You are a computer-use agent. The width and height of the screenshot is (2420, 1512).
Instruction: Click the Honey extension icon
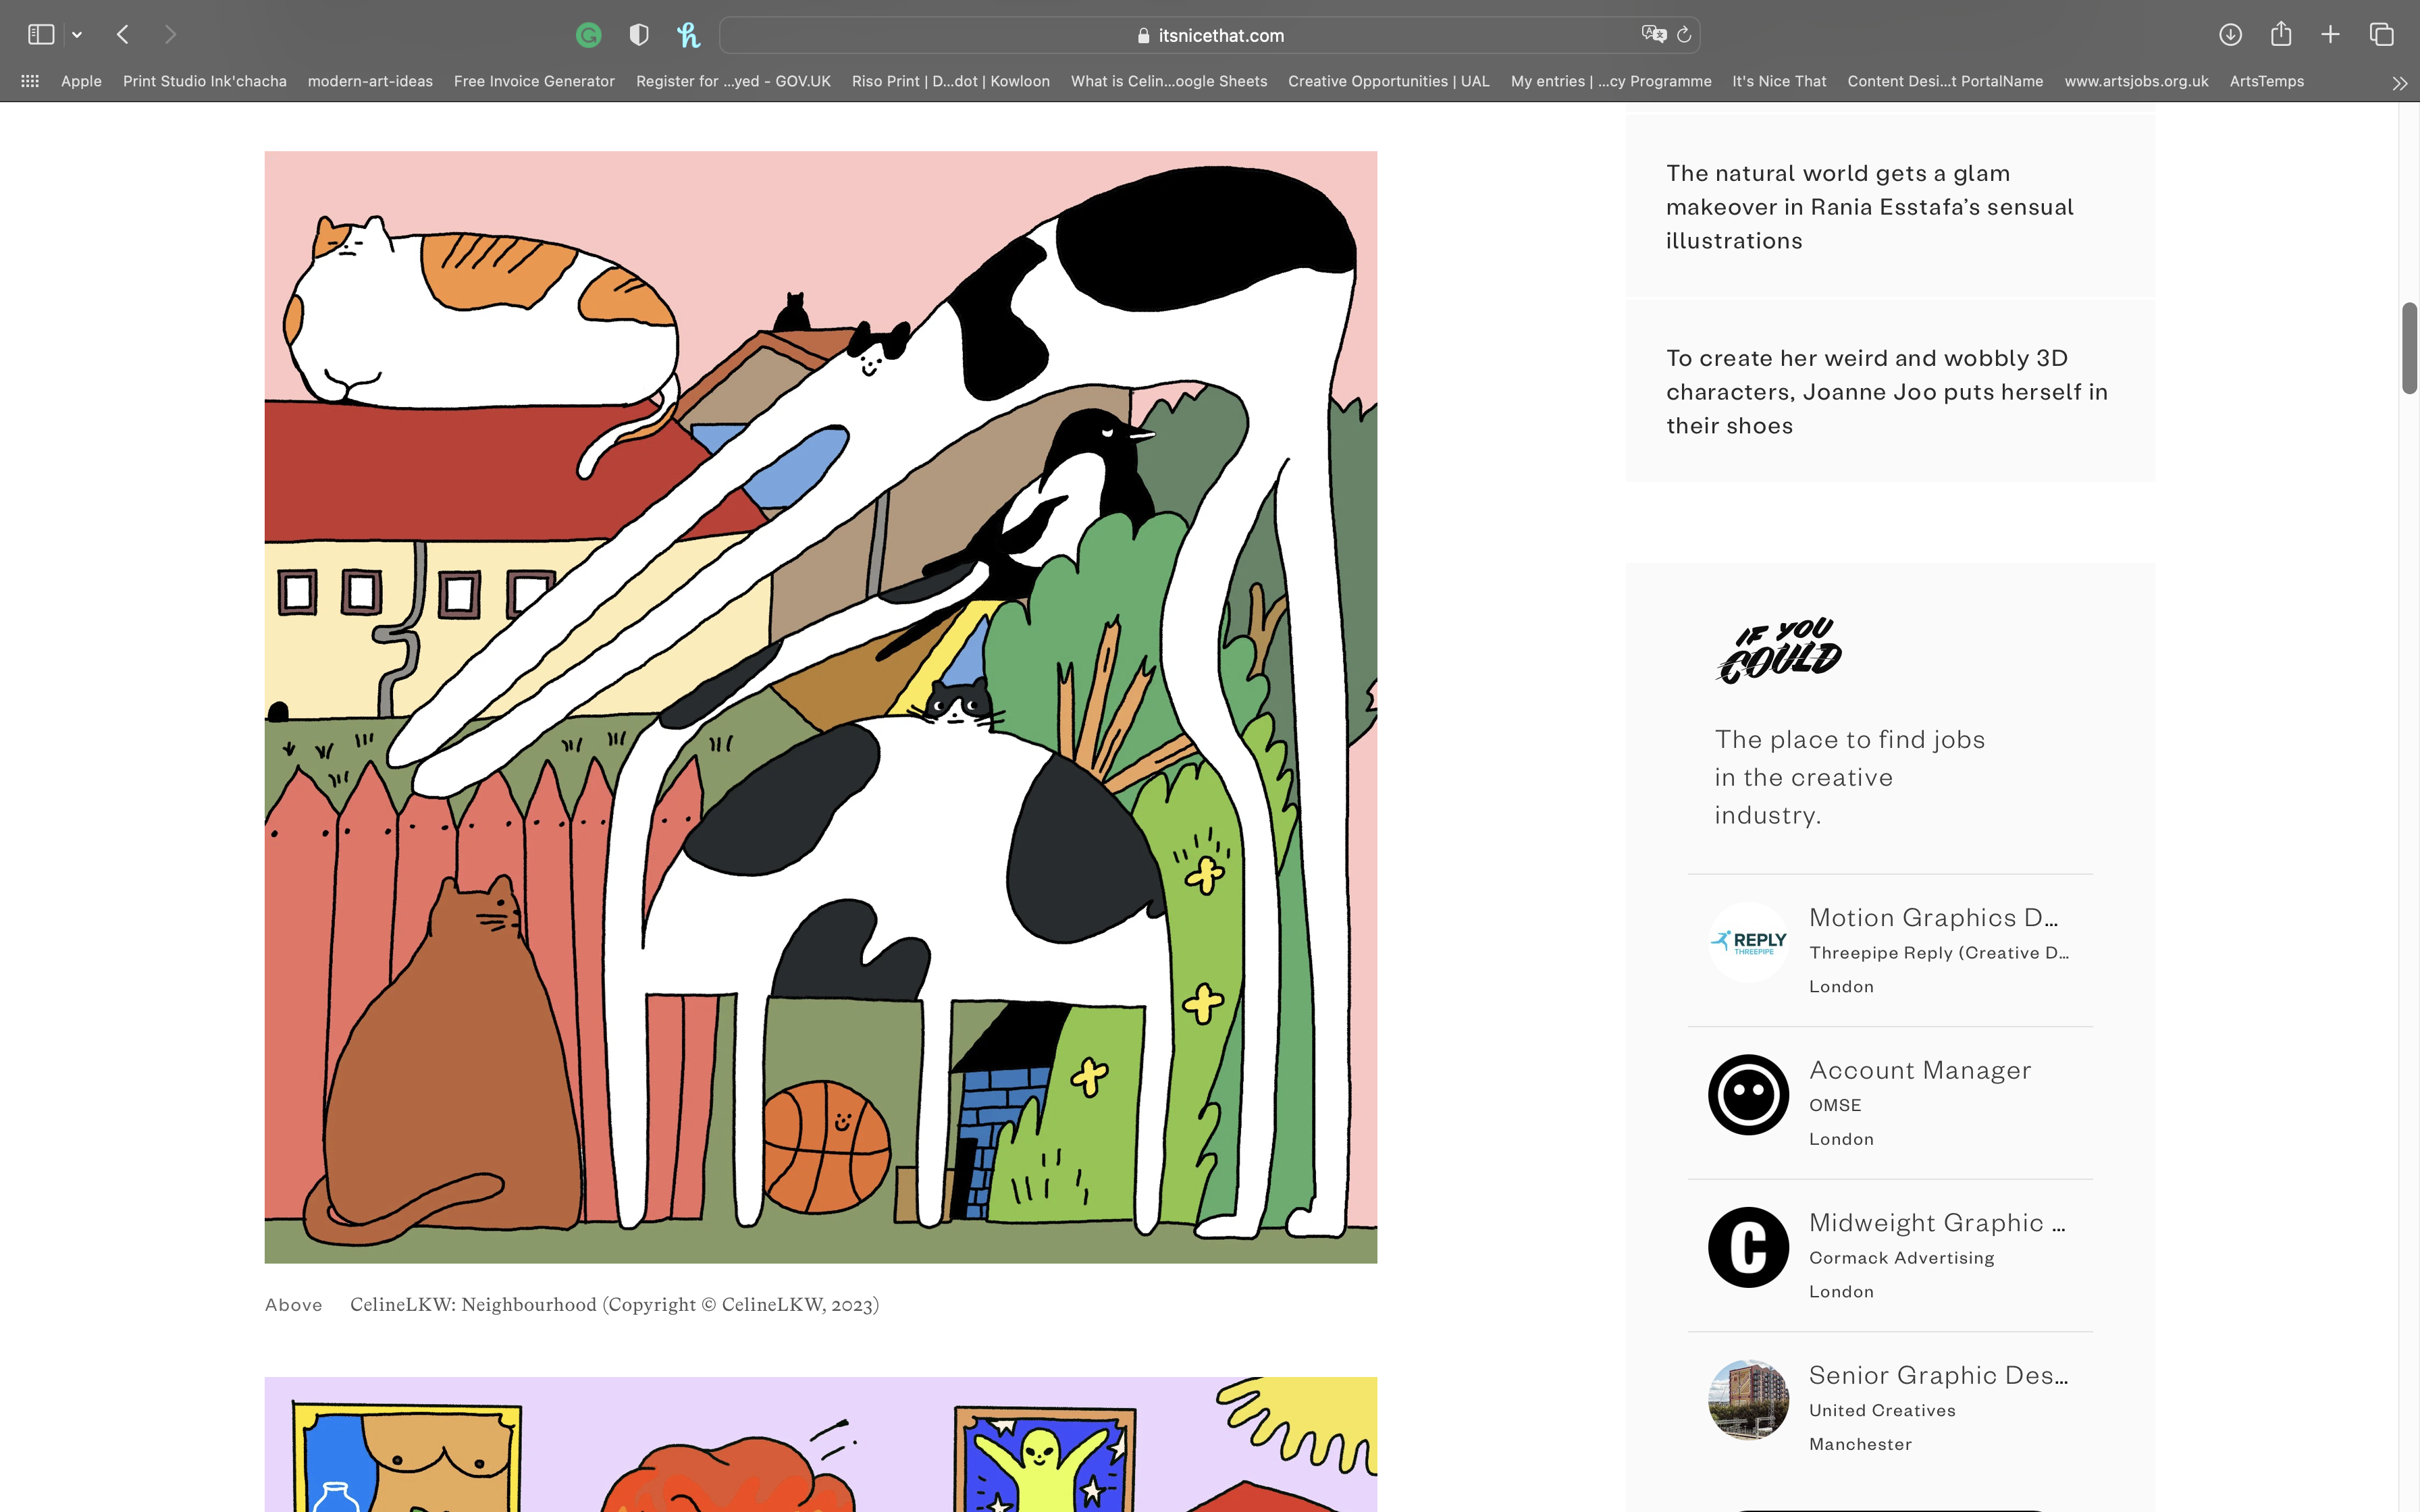[x=688, y=36]
